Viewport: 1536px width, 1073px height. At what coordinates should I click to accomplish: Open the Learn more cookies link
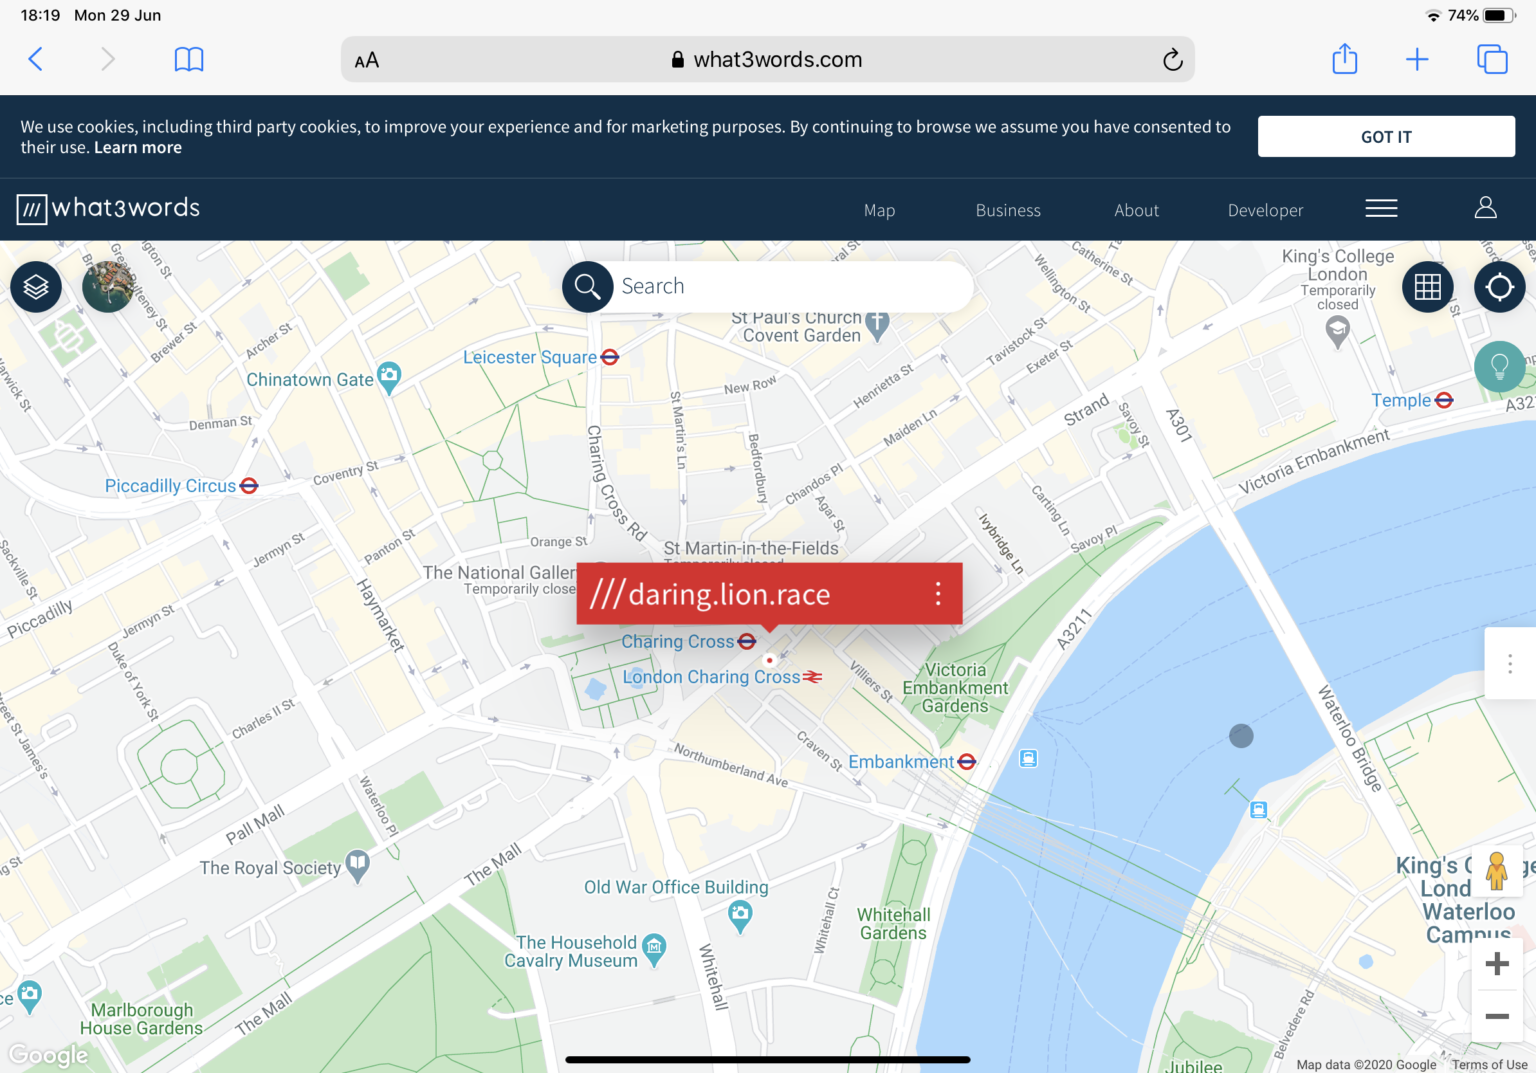(137, 147)
